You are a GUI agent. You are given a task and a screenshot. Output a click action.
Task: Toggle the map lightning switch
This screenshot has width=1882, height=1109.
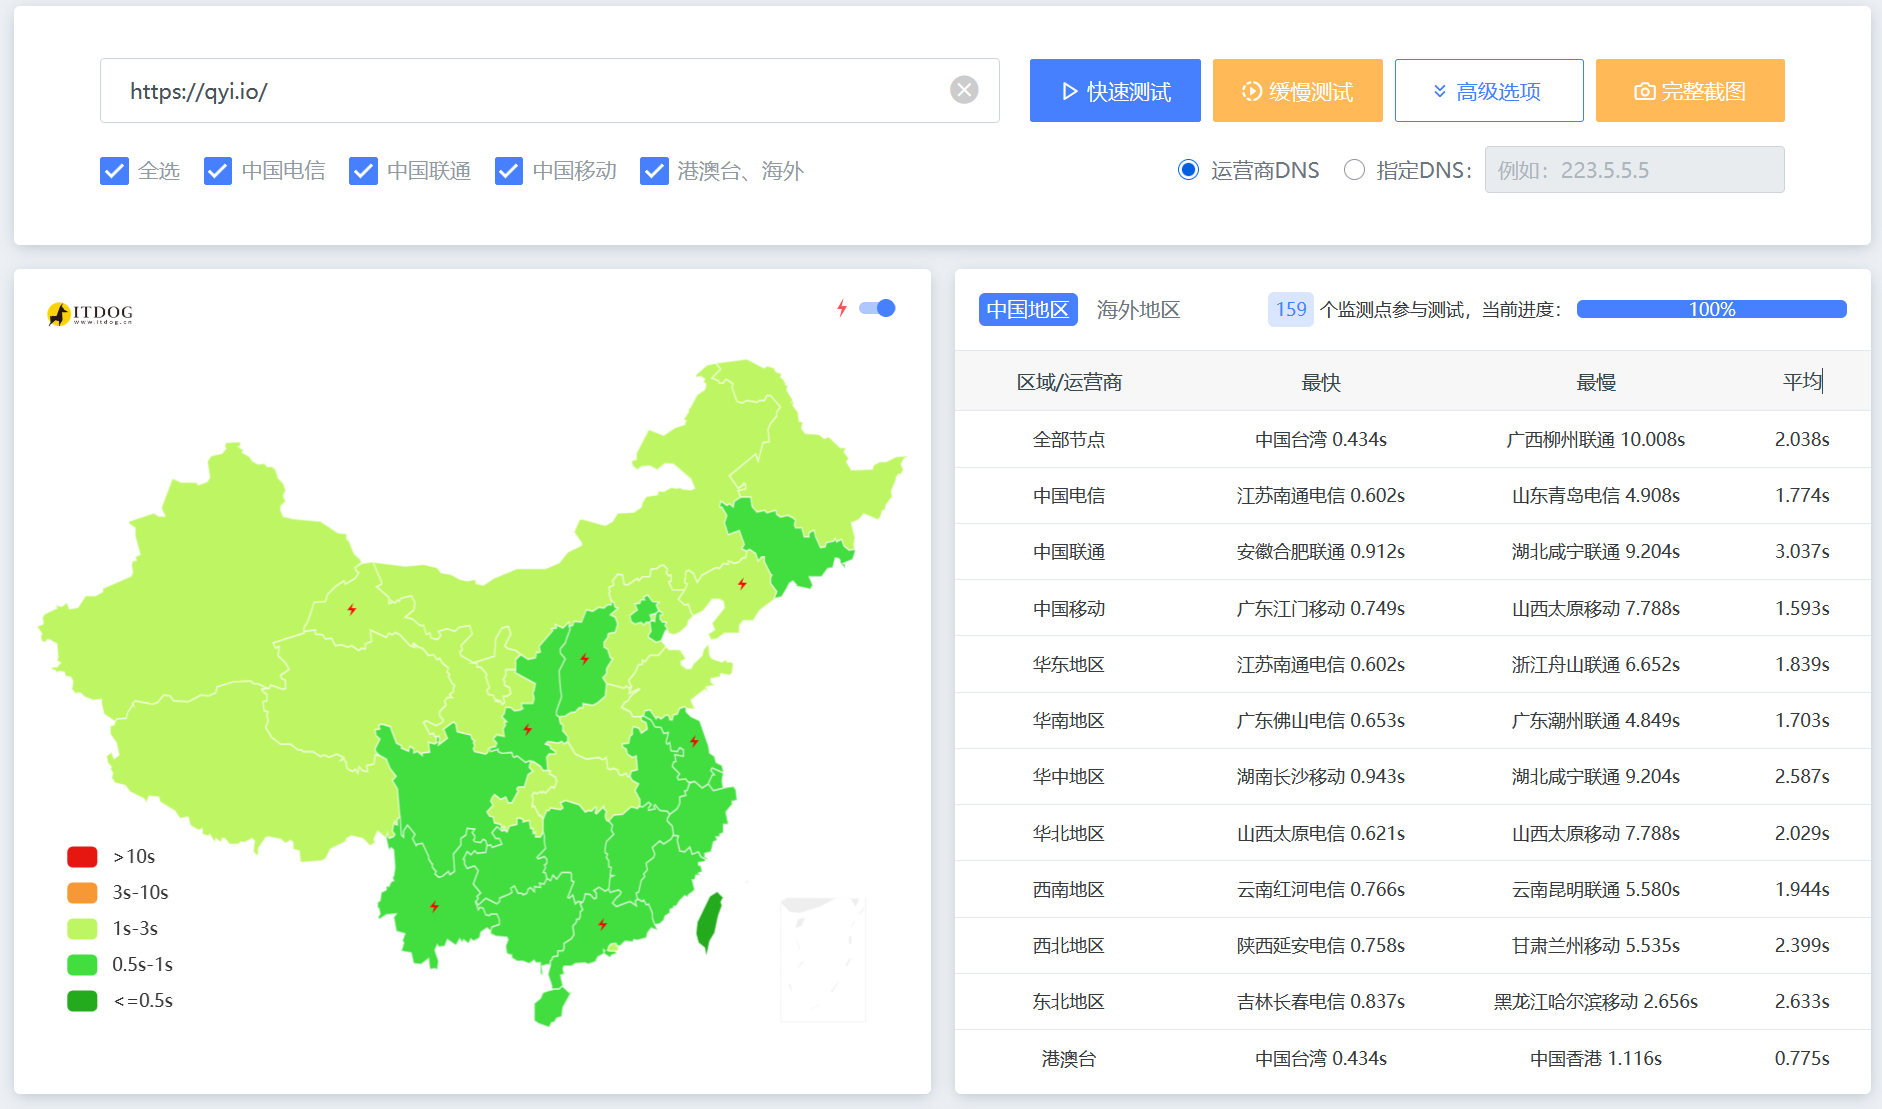point(878,308)
